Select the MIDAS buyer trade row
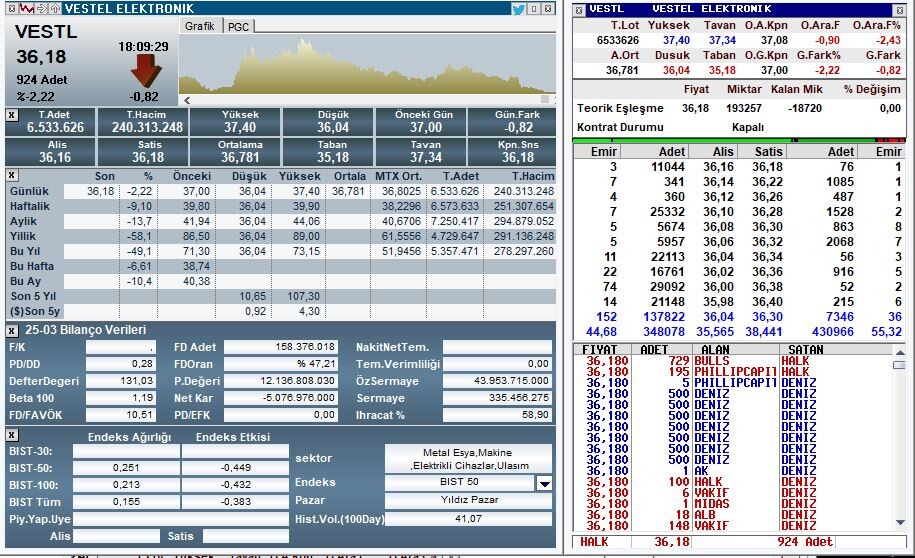The height and width of the screenshot is (558, 915). pyautogui.click(x=733, y=503)
